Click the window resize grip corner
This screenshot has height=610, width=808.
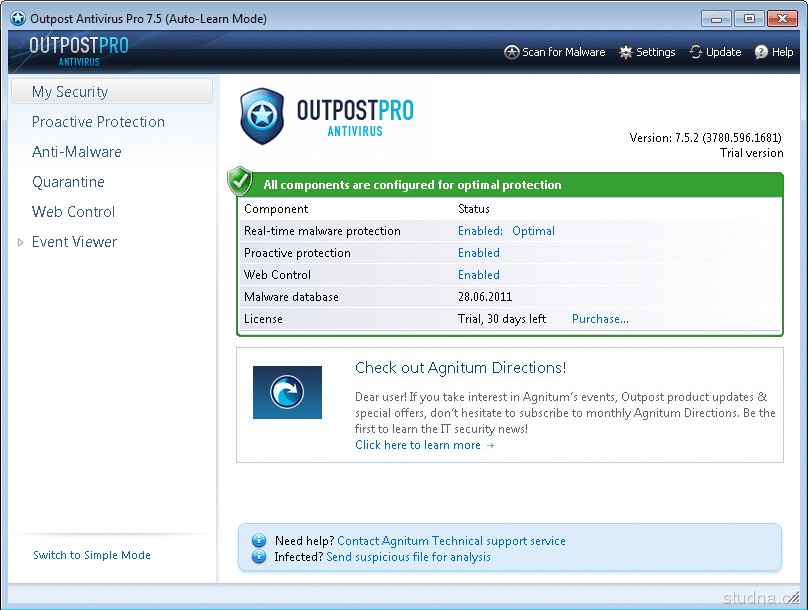794,597
